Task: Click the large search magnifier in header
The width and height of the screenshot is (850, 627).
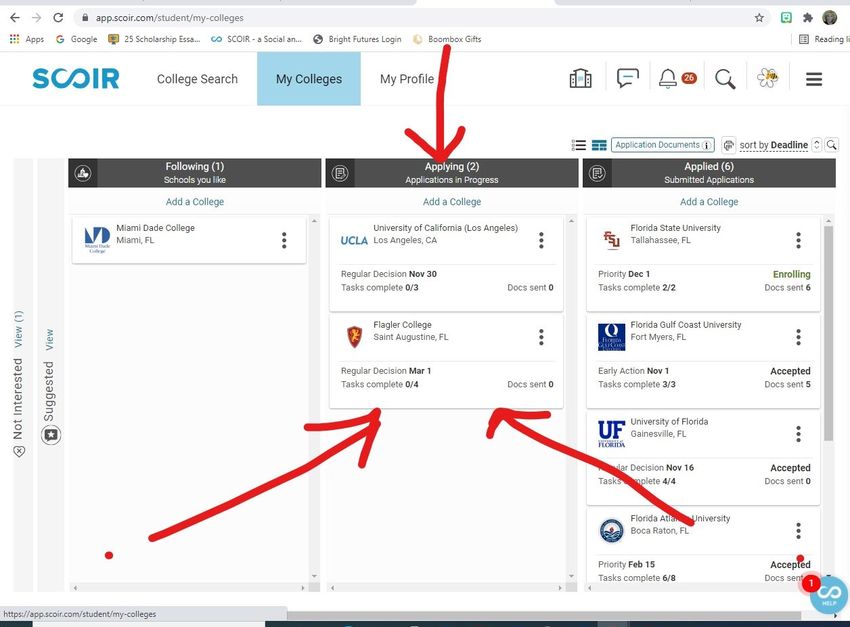Action: pyautogui.click(x=725, y=79)
